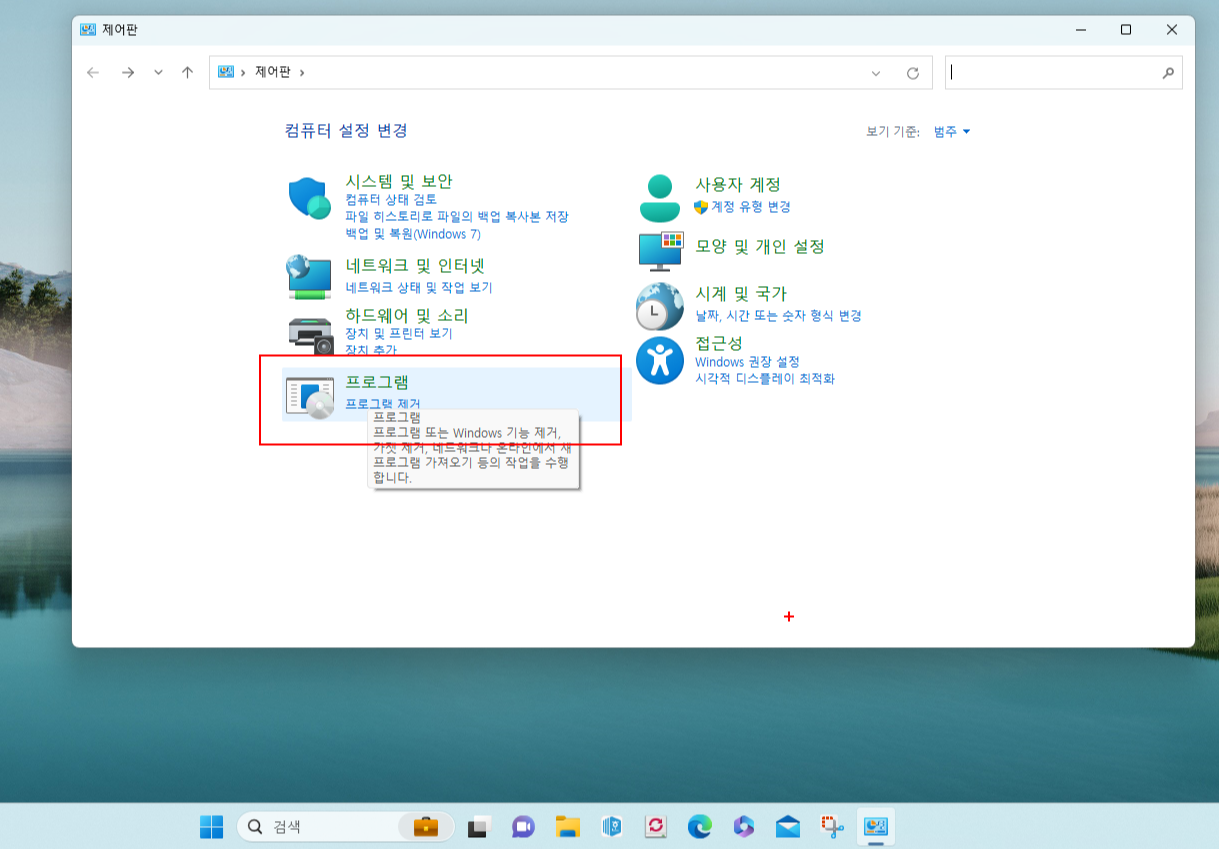Open the Mail app from taskbar
This screenshot has width=1219, height=849.
click(x=788, y=827)
